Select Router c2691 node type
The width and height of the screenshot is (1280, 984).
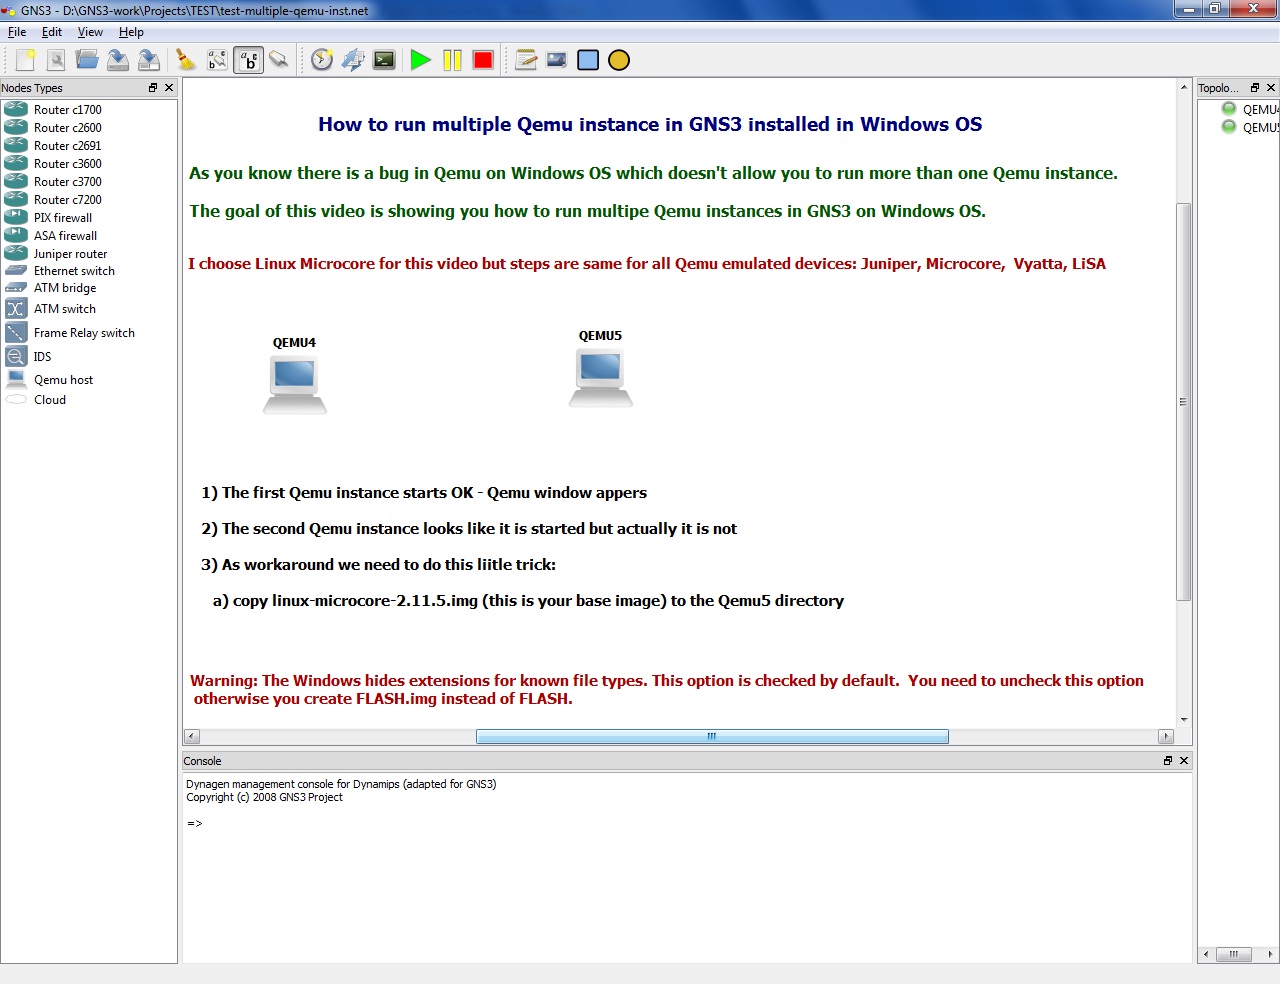tap(68, 146)
